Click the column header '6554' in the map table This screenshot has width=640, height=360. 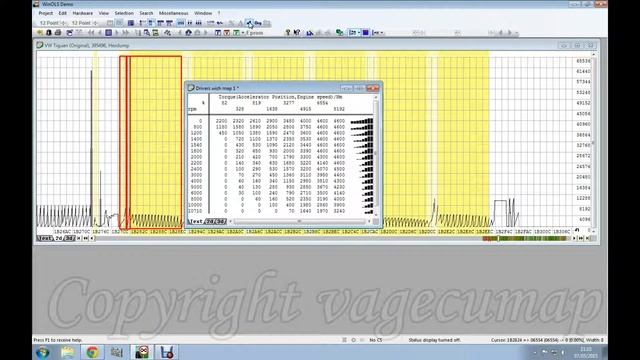pos(322,103)
